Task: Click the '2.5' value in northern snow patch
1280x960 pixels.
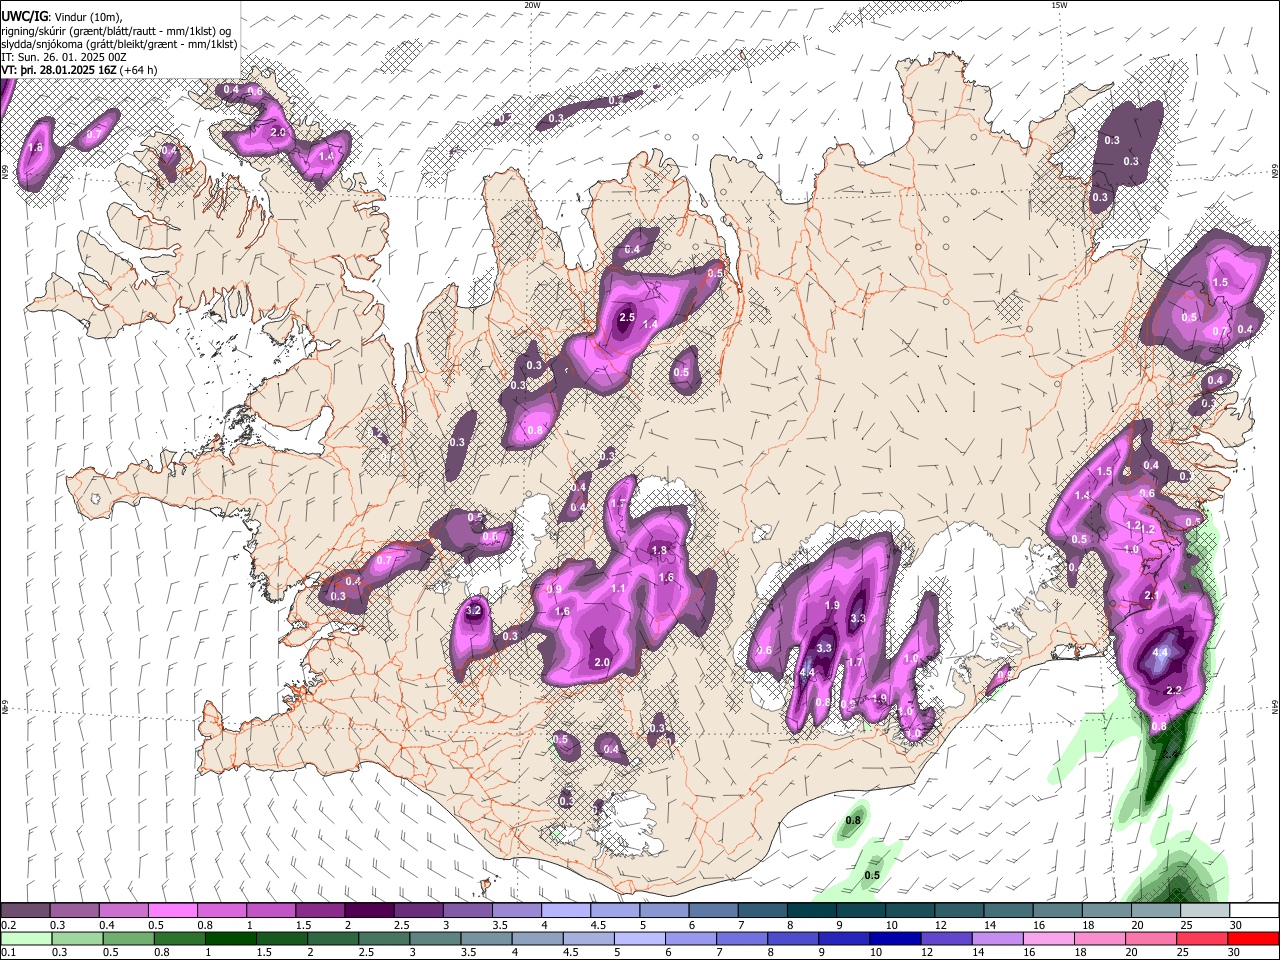Action: point(627,317)
